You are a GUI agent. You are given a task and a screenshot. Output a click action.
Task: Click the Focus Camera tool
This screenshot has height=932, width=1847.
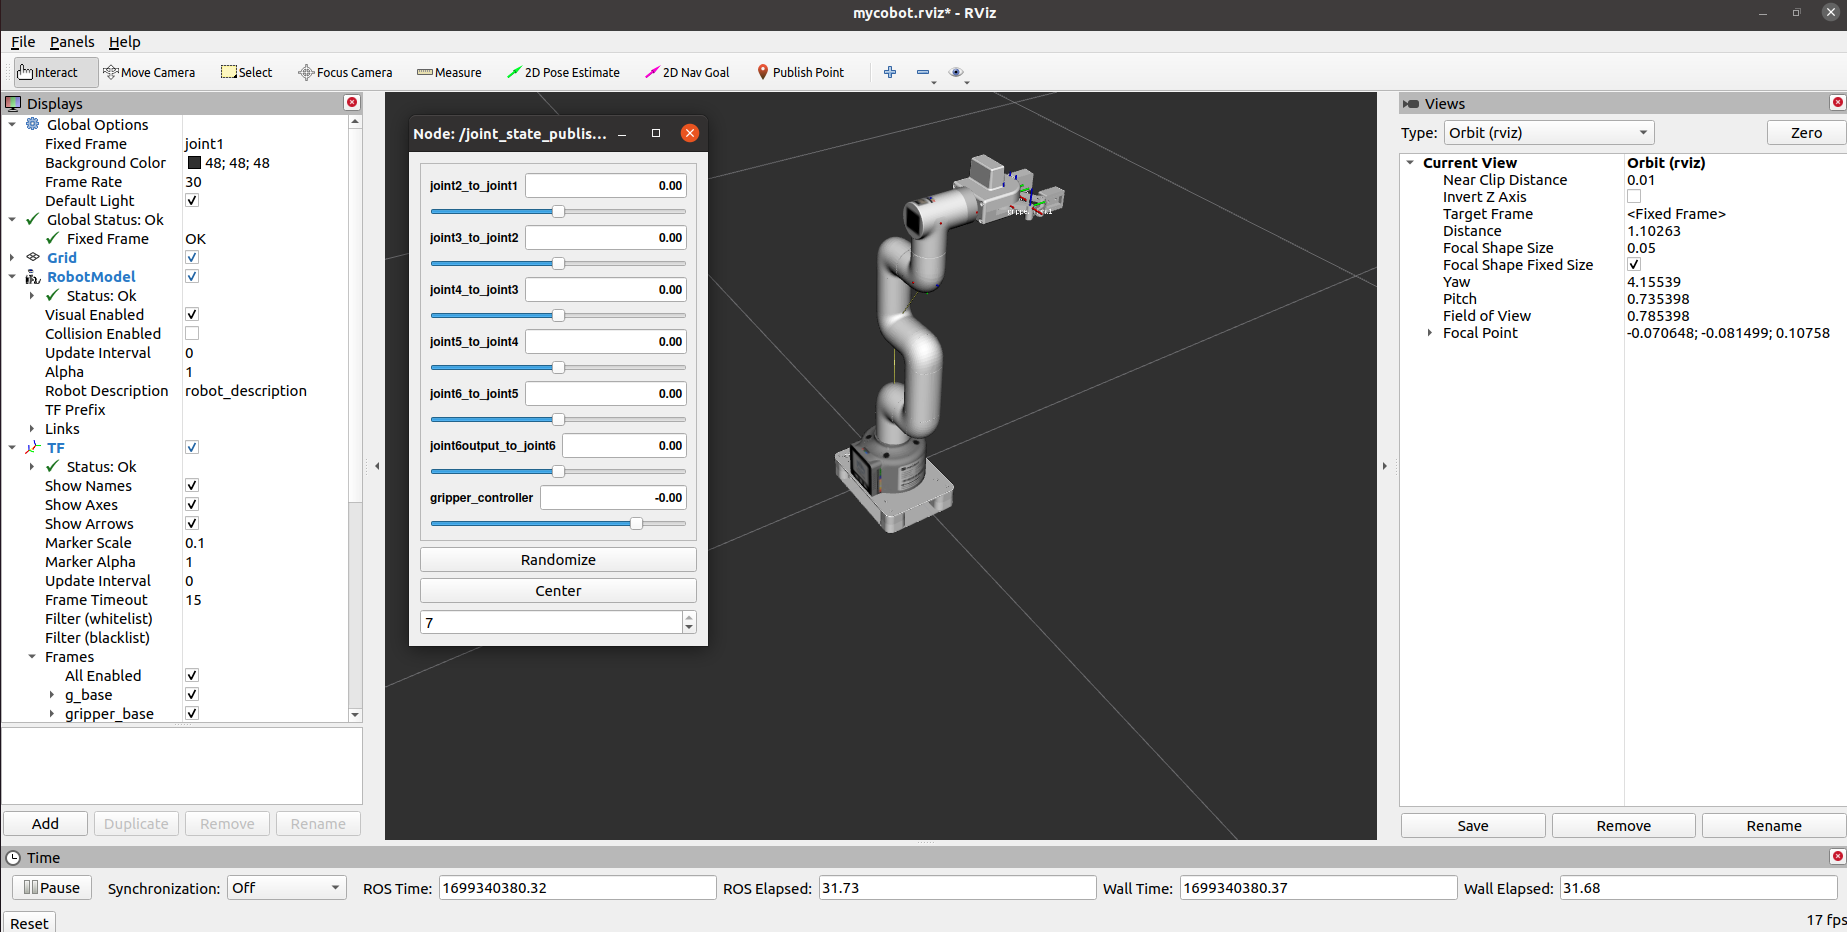[345, 72]
